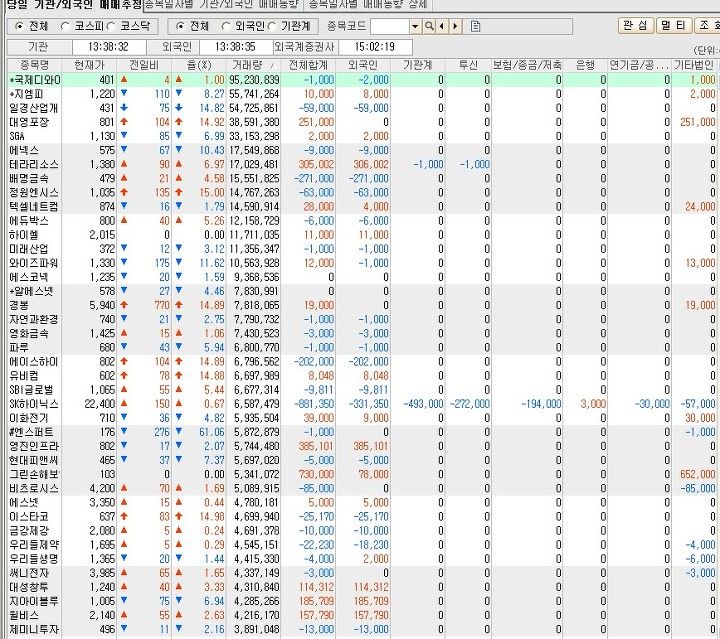Screen dimensions: 720x639
Task: Select the *국제디와이 stock row name
Action: [x=35, y=80]
